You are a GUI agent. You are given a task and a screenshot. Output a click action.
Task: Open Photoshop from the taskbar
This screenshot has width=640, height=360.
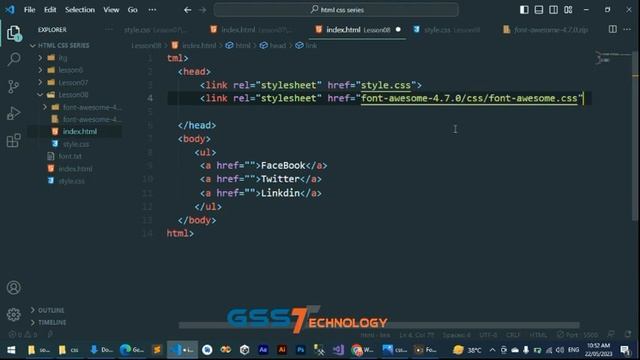coord(301,350)
